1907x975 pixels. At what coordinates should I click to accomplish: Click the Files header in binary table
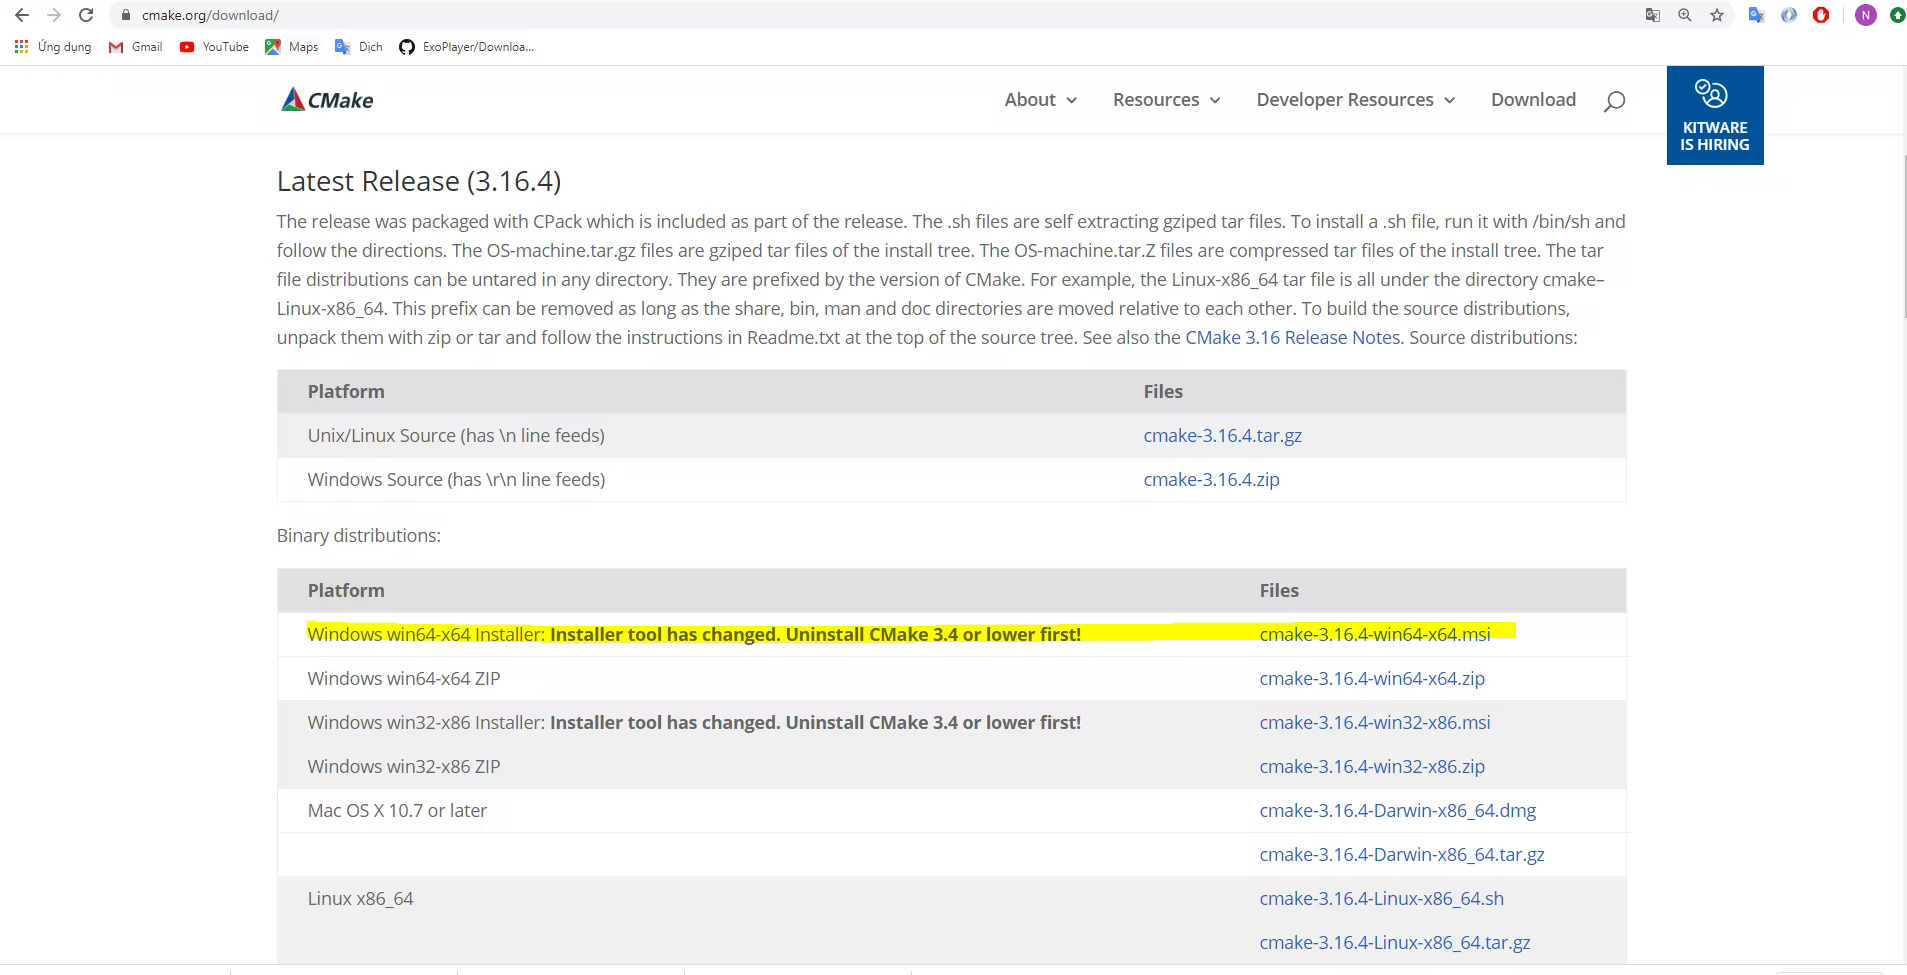(x=1279, y=590)
